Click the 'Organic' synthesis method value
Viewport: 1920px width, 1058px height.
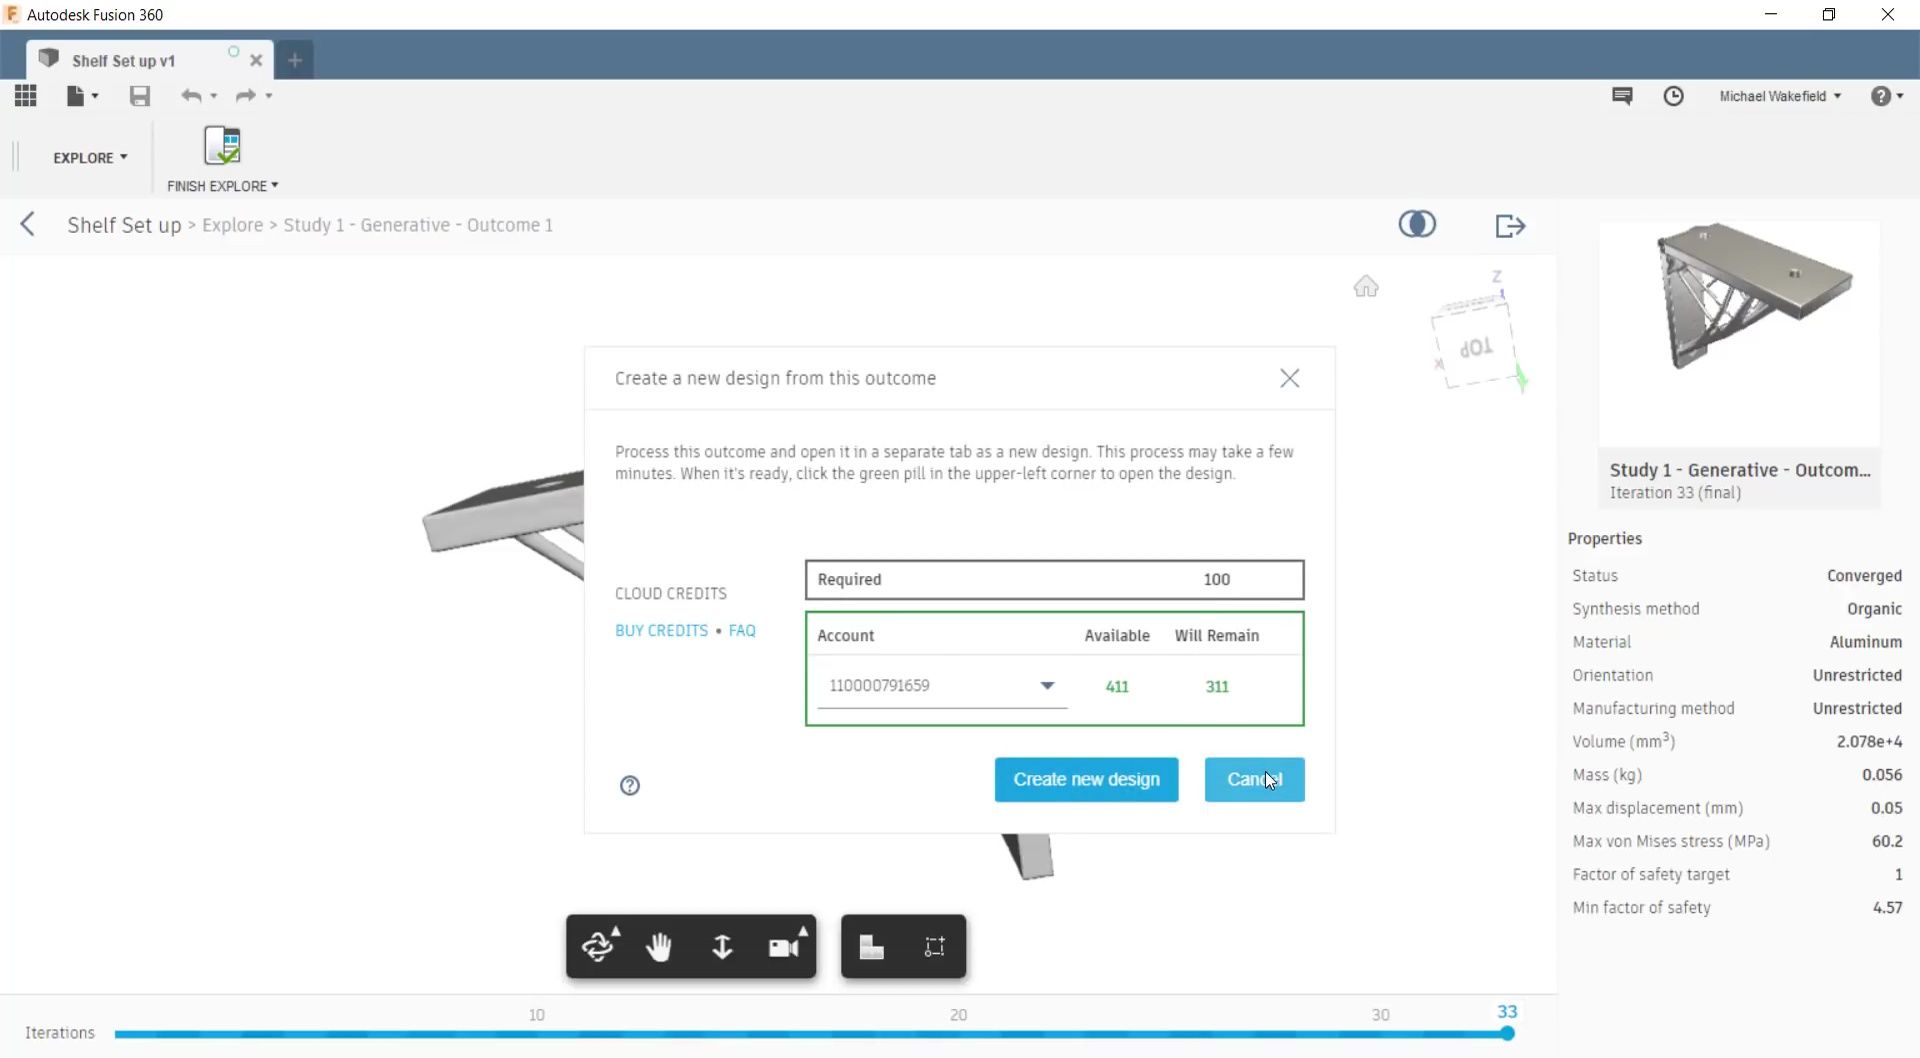click(1874, 609)
